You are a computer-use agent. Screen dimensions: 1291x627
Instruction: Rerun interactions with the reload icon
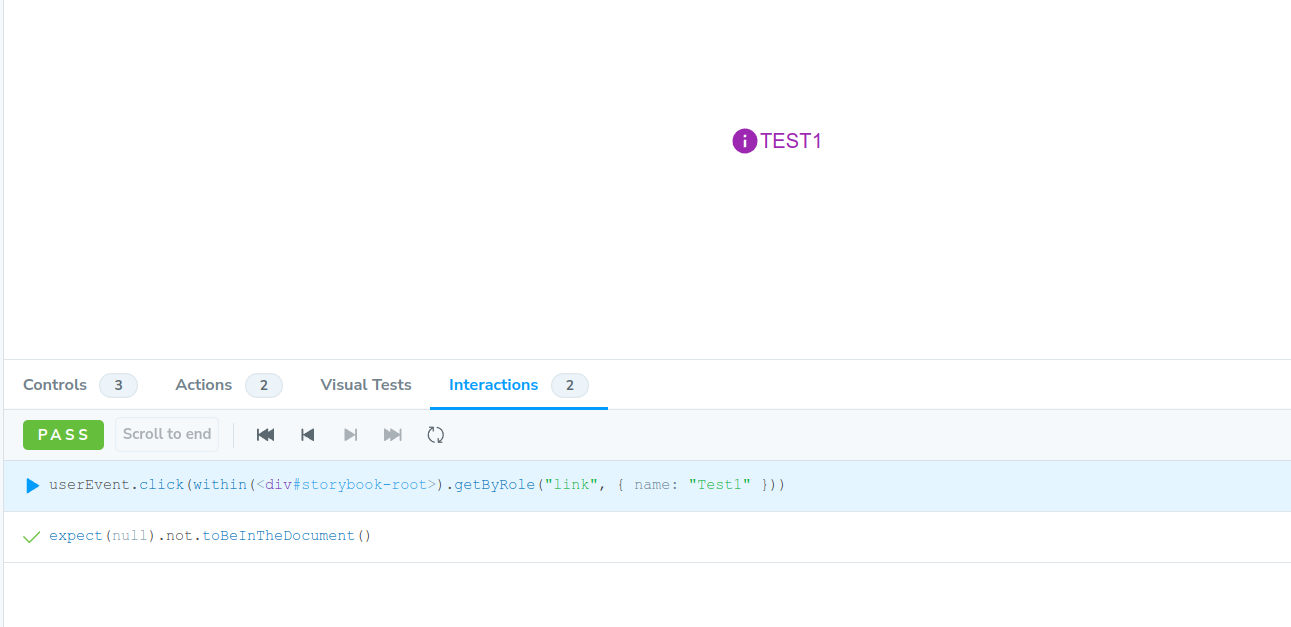(435, 435)
